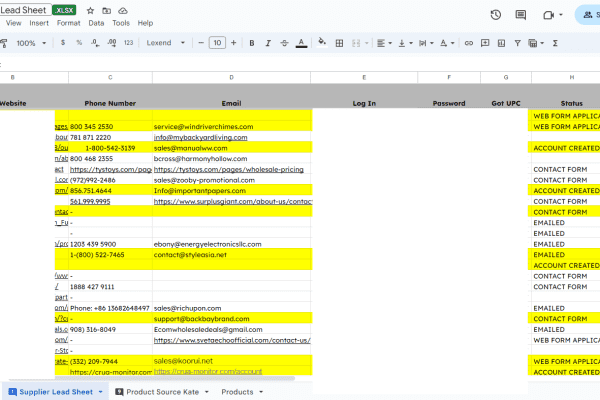Click phone number link 561.999.9995
Screen dimensions: 600x400
[x=90, y=201]
